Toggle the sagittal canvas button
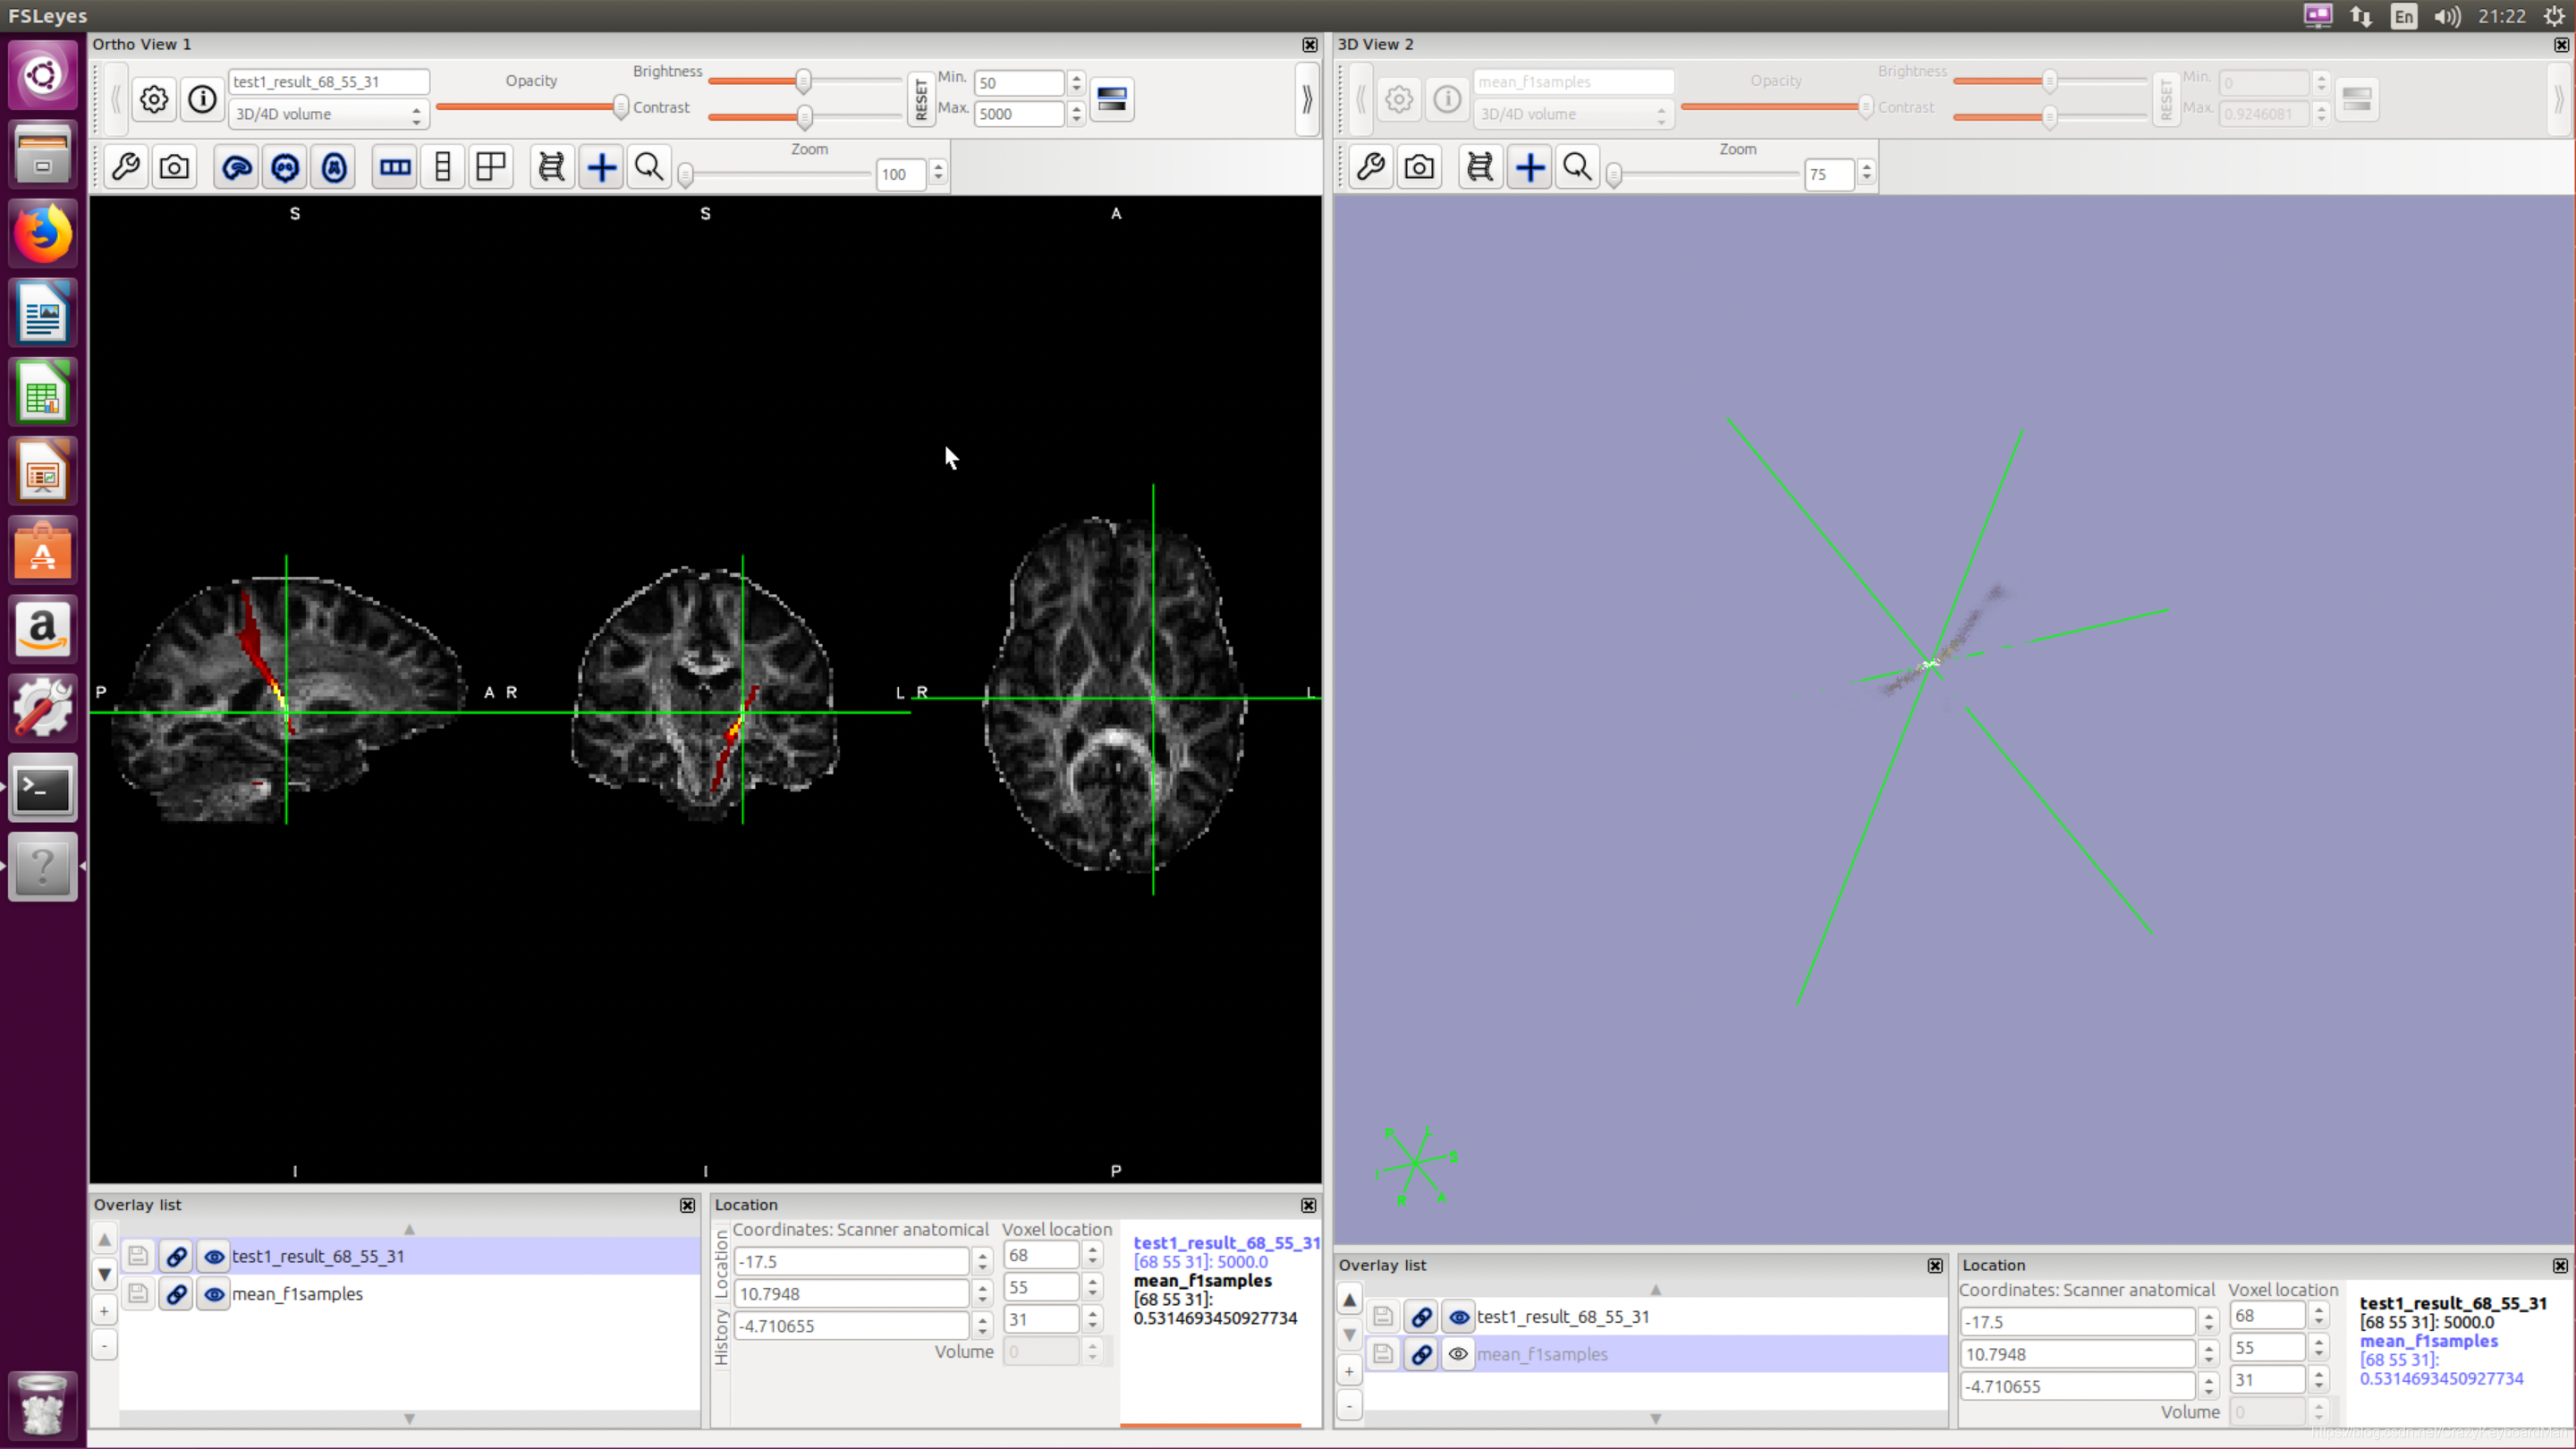2576x1449 pixels. [x=237, y=167]
